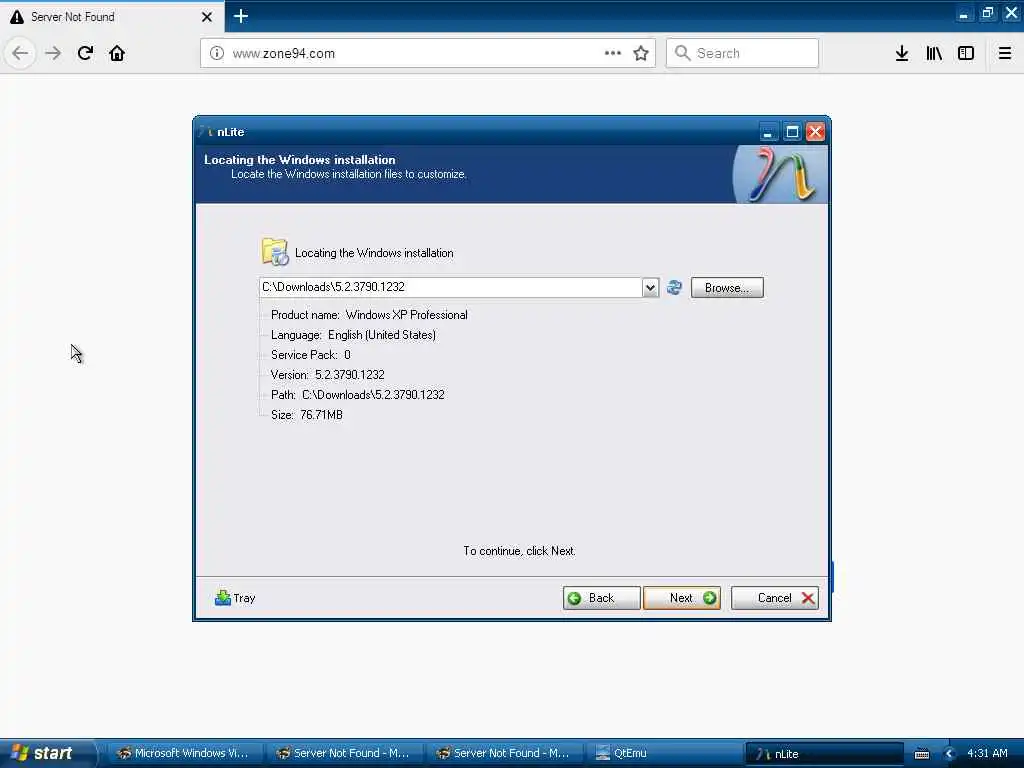Open page actions three-dot menu
Viewport: 1024px width, 768px height.
point(613,53)
